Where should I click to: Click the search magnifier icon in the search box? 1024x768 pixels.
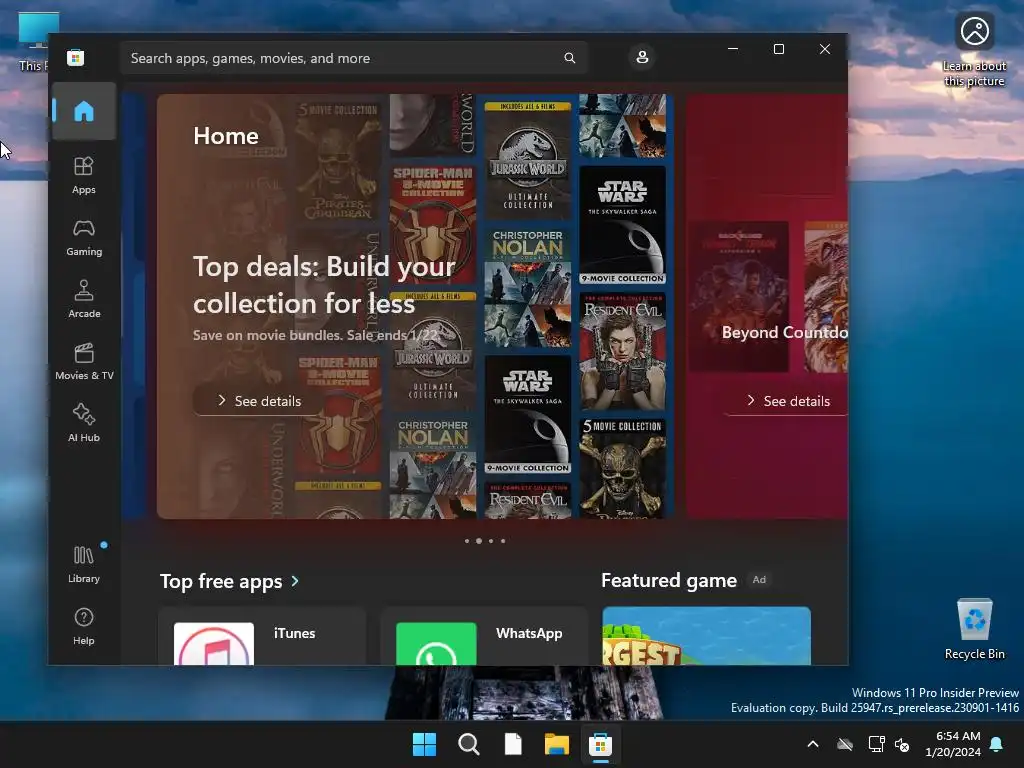click(x=569, y=58)
